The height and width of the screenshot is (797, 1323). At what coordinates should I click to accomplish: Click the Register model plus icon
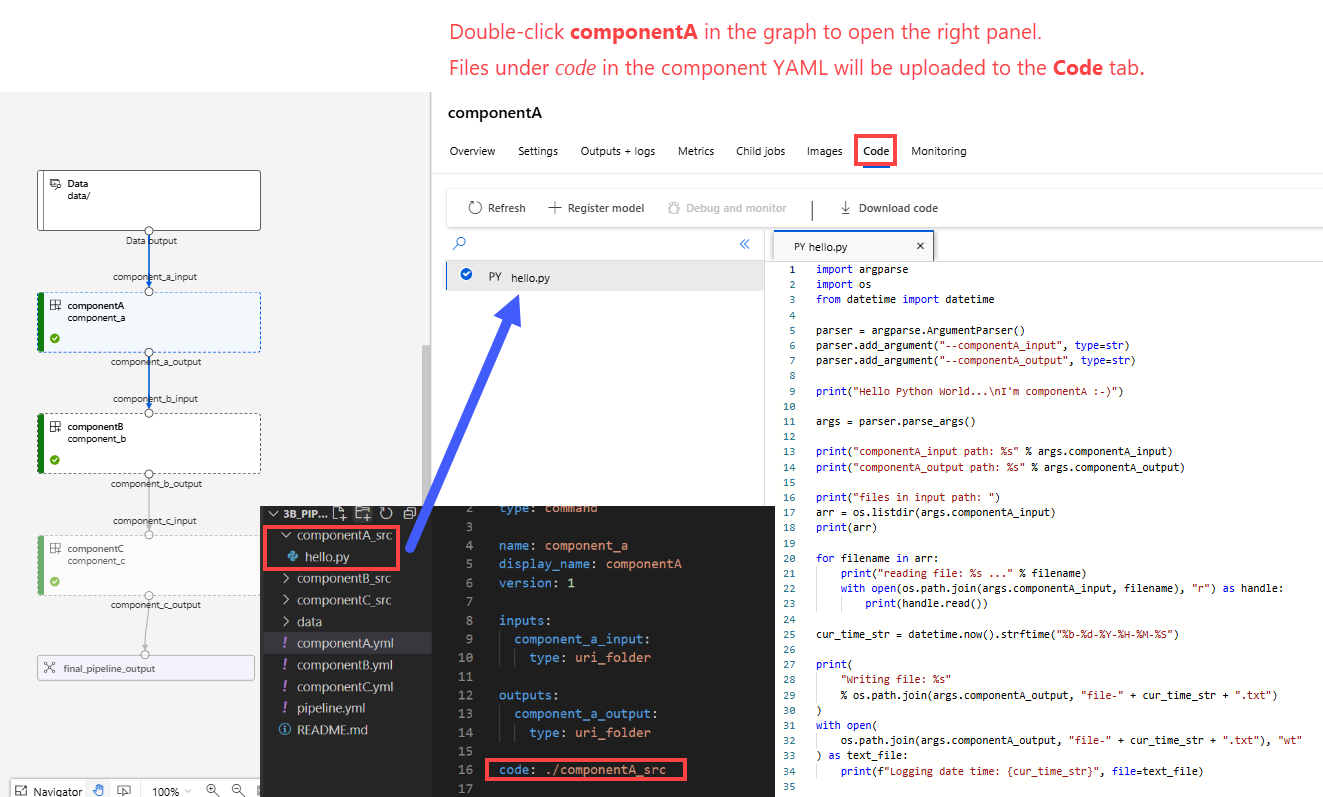point(555,208)
